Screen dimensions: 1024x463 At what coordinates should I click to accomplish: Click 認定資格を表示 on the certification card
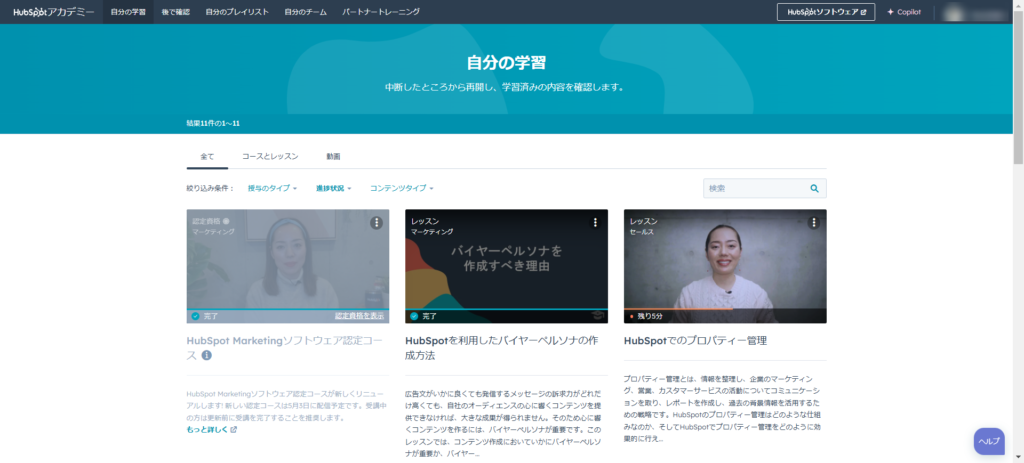pyautogui.click(x=360, y=316)
